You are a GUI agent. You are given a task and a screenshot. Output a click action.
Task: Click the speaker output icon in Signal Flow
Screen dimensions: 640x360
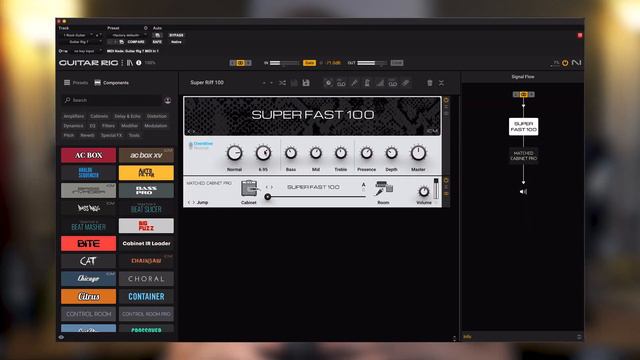523,191
